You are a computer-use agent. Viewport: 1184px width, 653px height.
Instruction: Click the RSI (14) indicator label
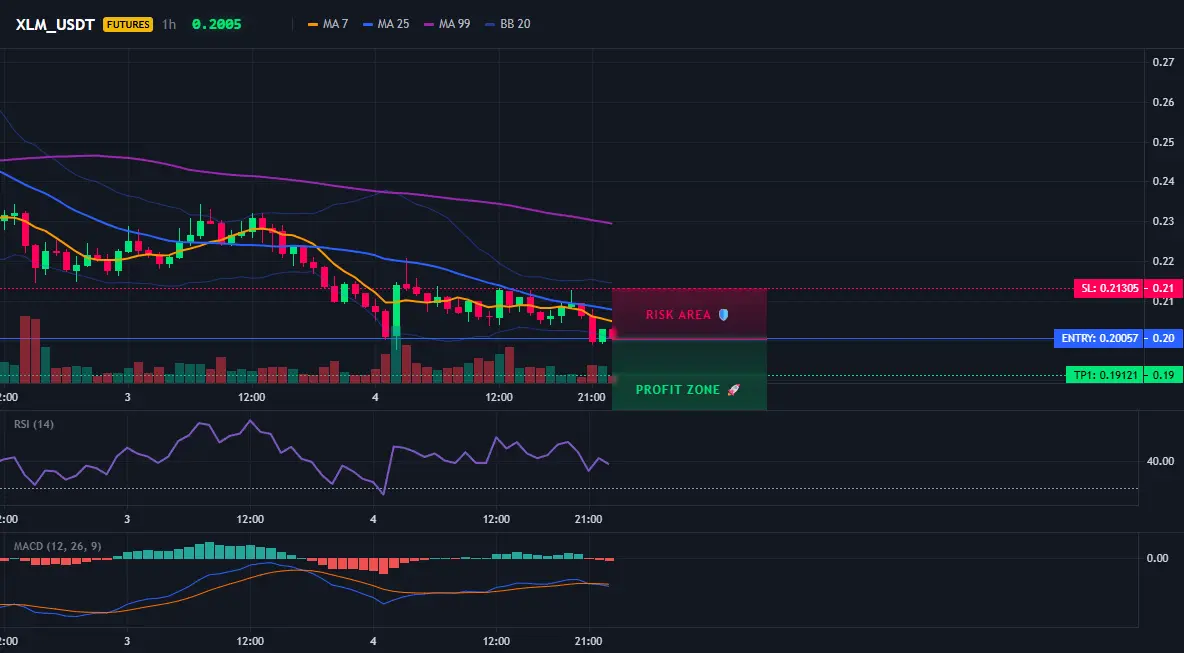point(34,424)
